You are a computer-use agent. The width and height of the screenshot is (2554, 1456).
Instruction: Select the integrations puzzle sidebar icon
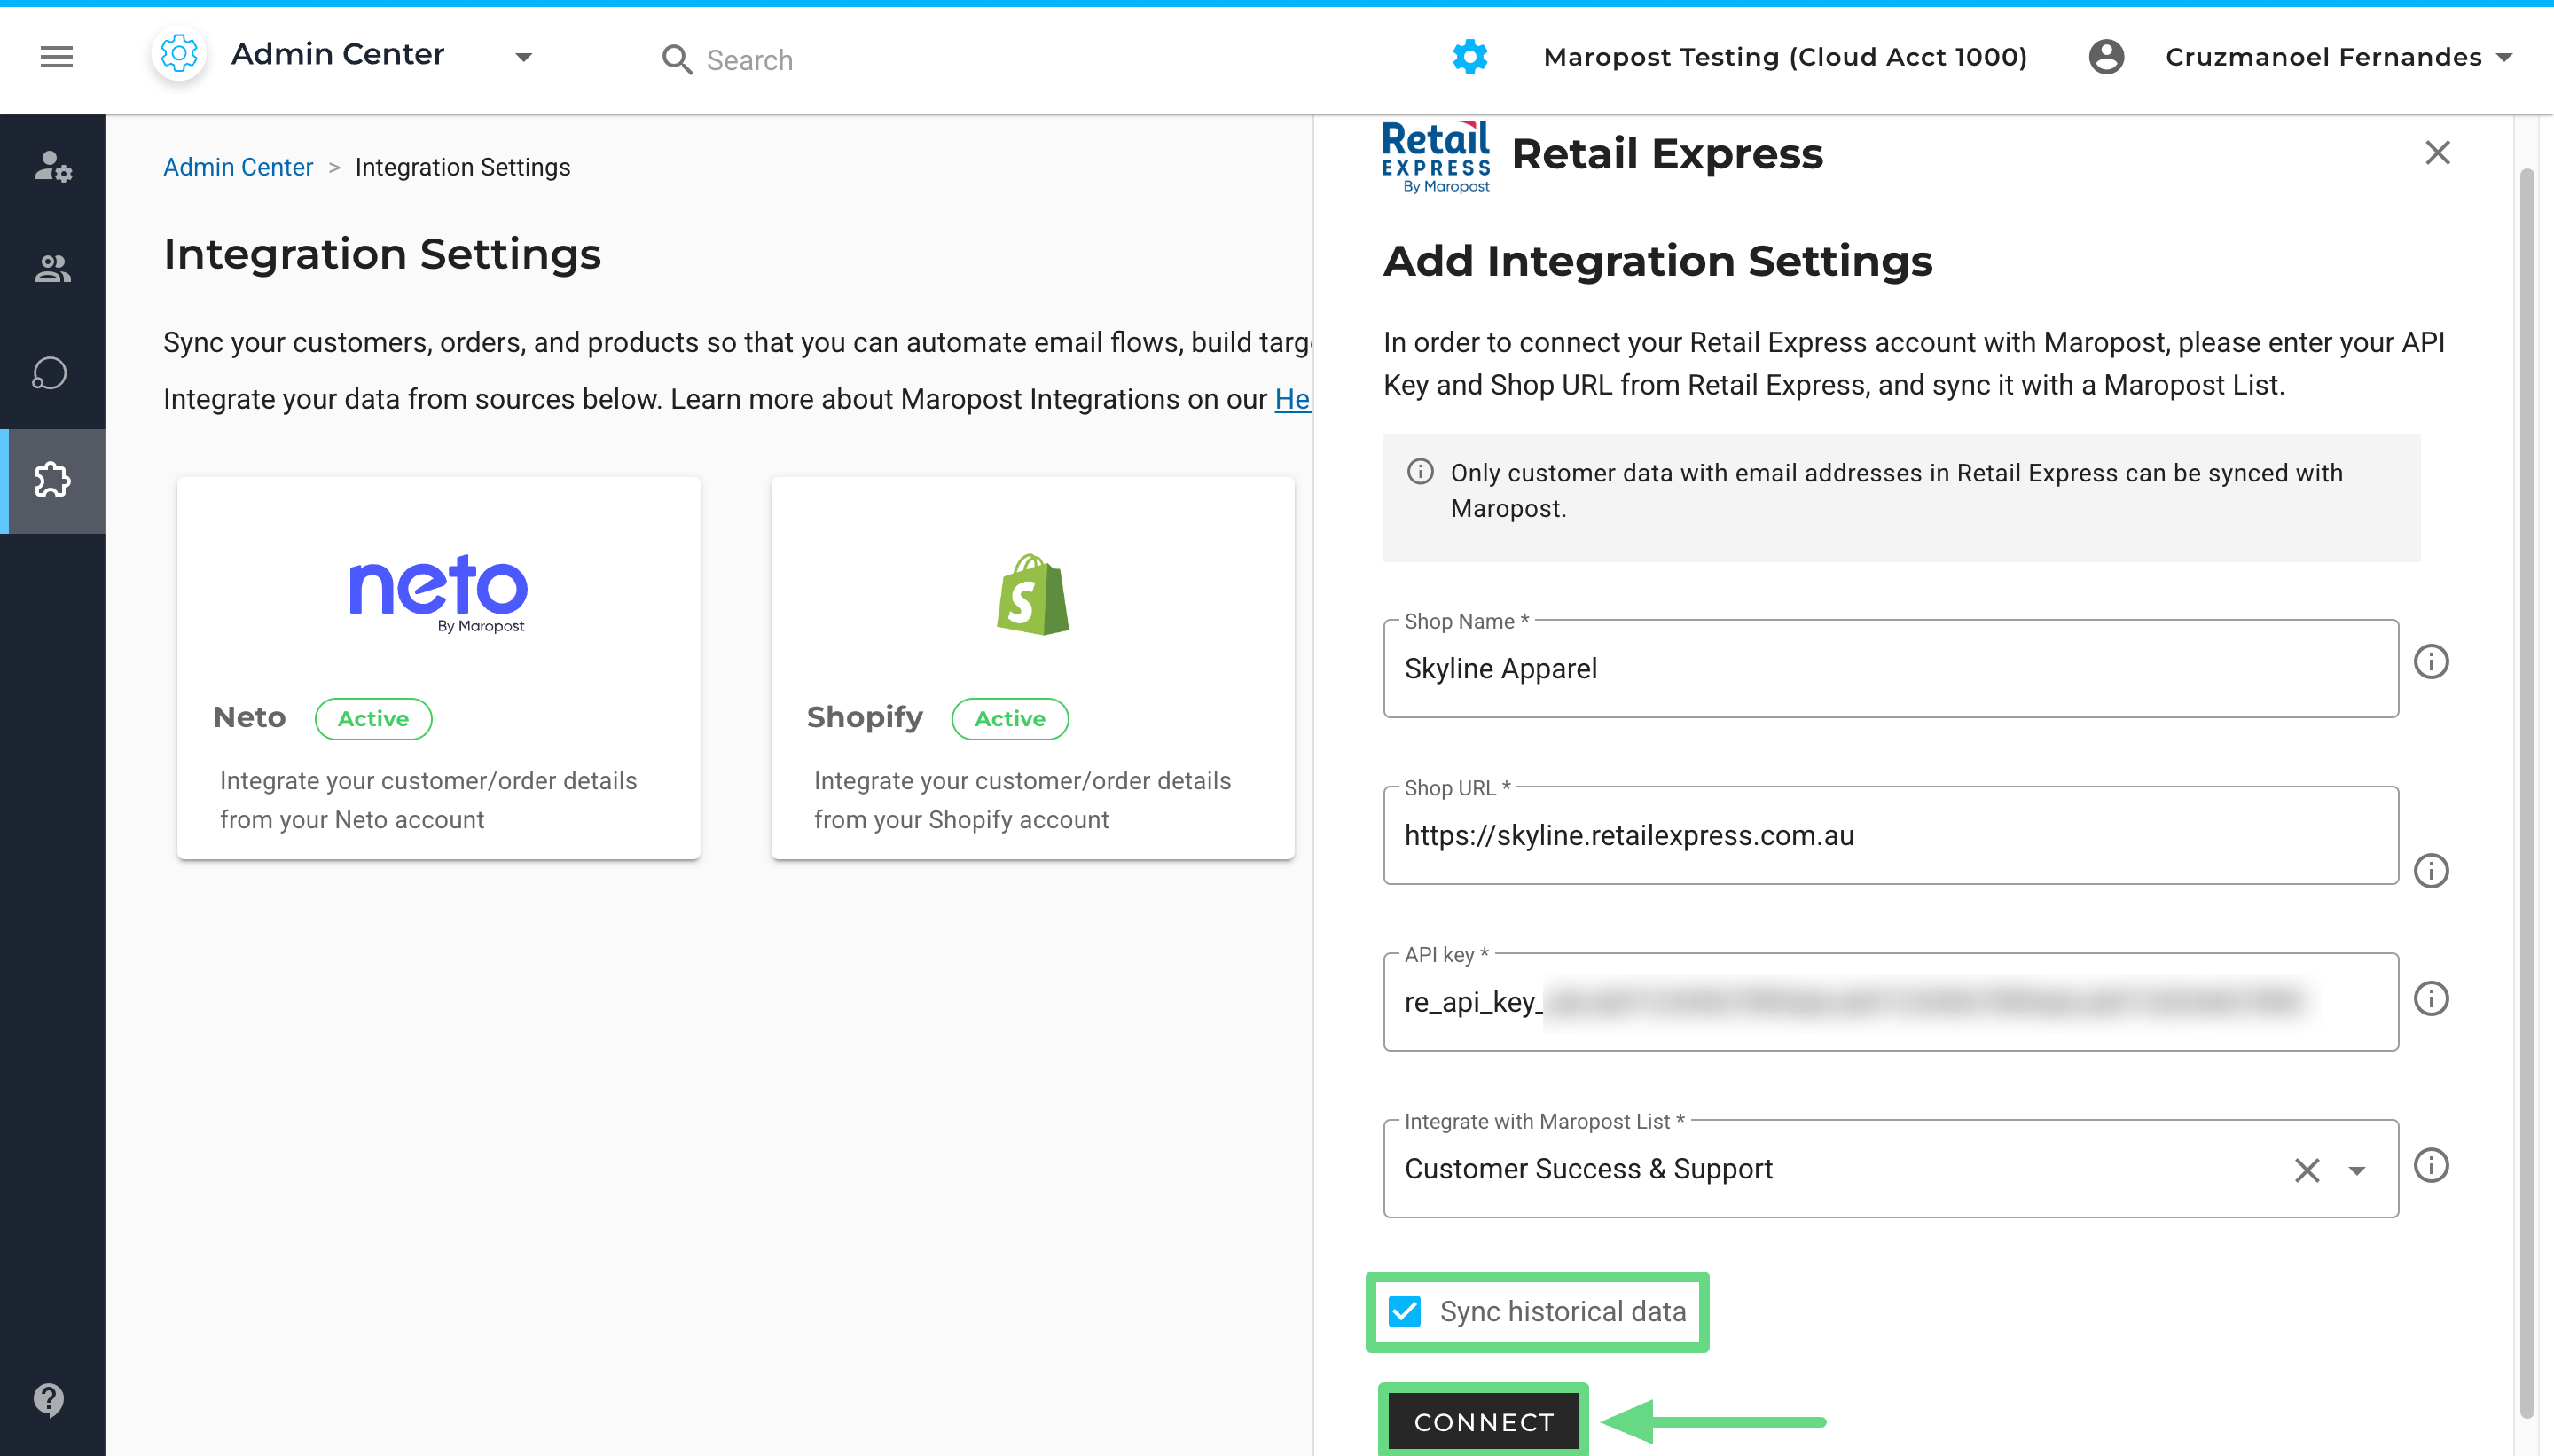(x=53, y=480)
